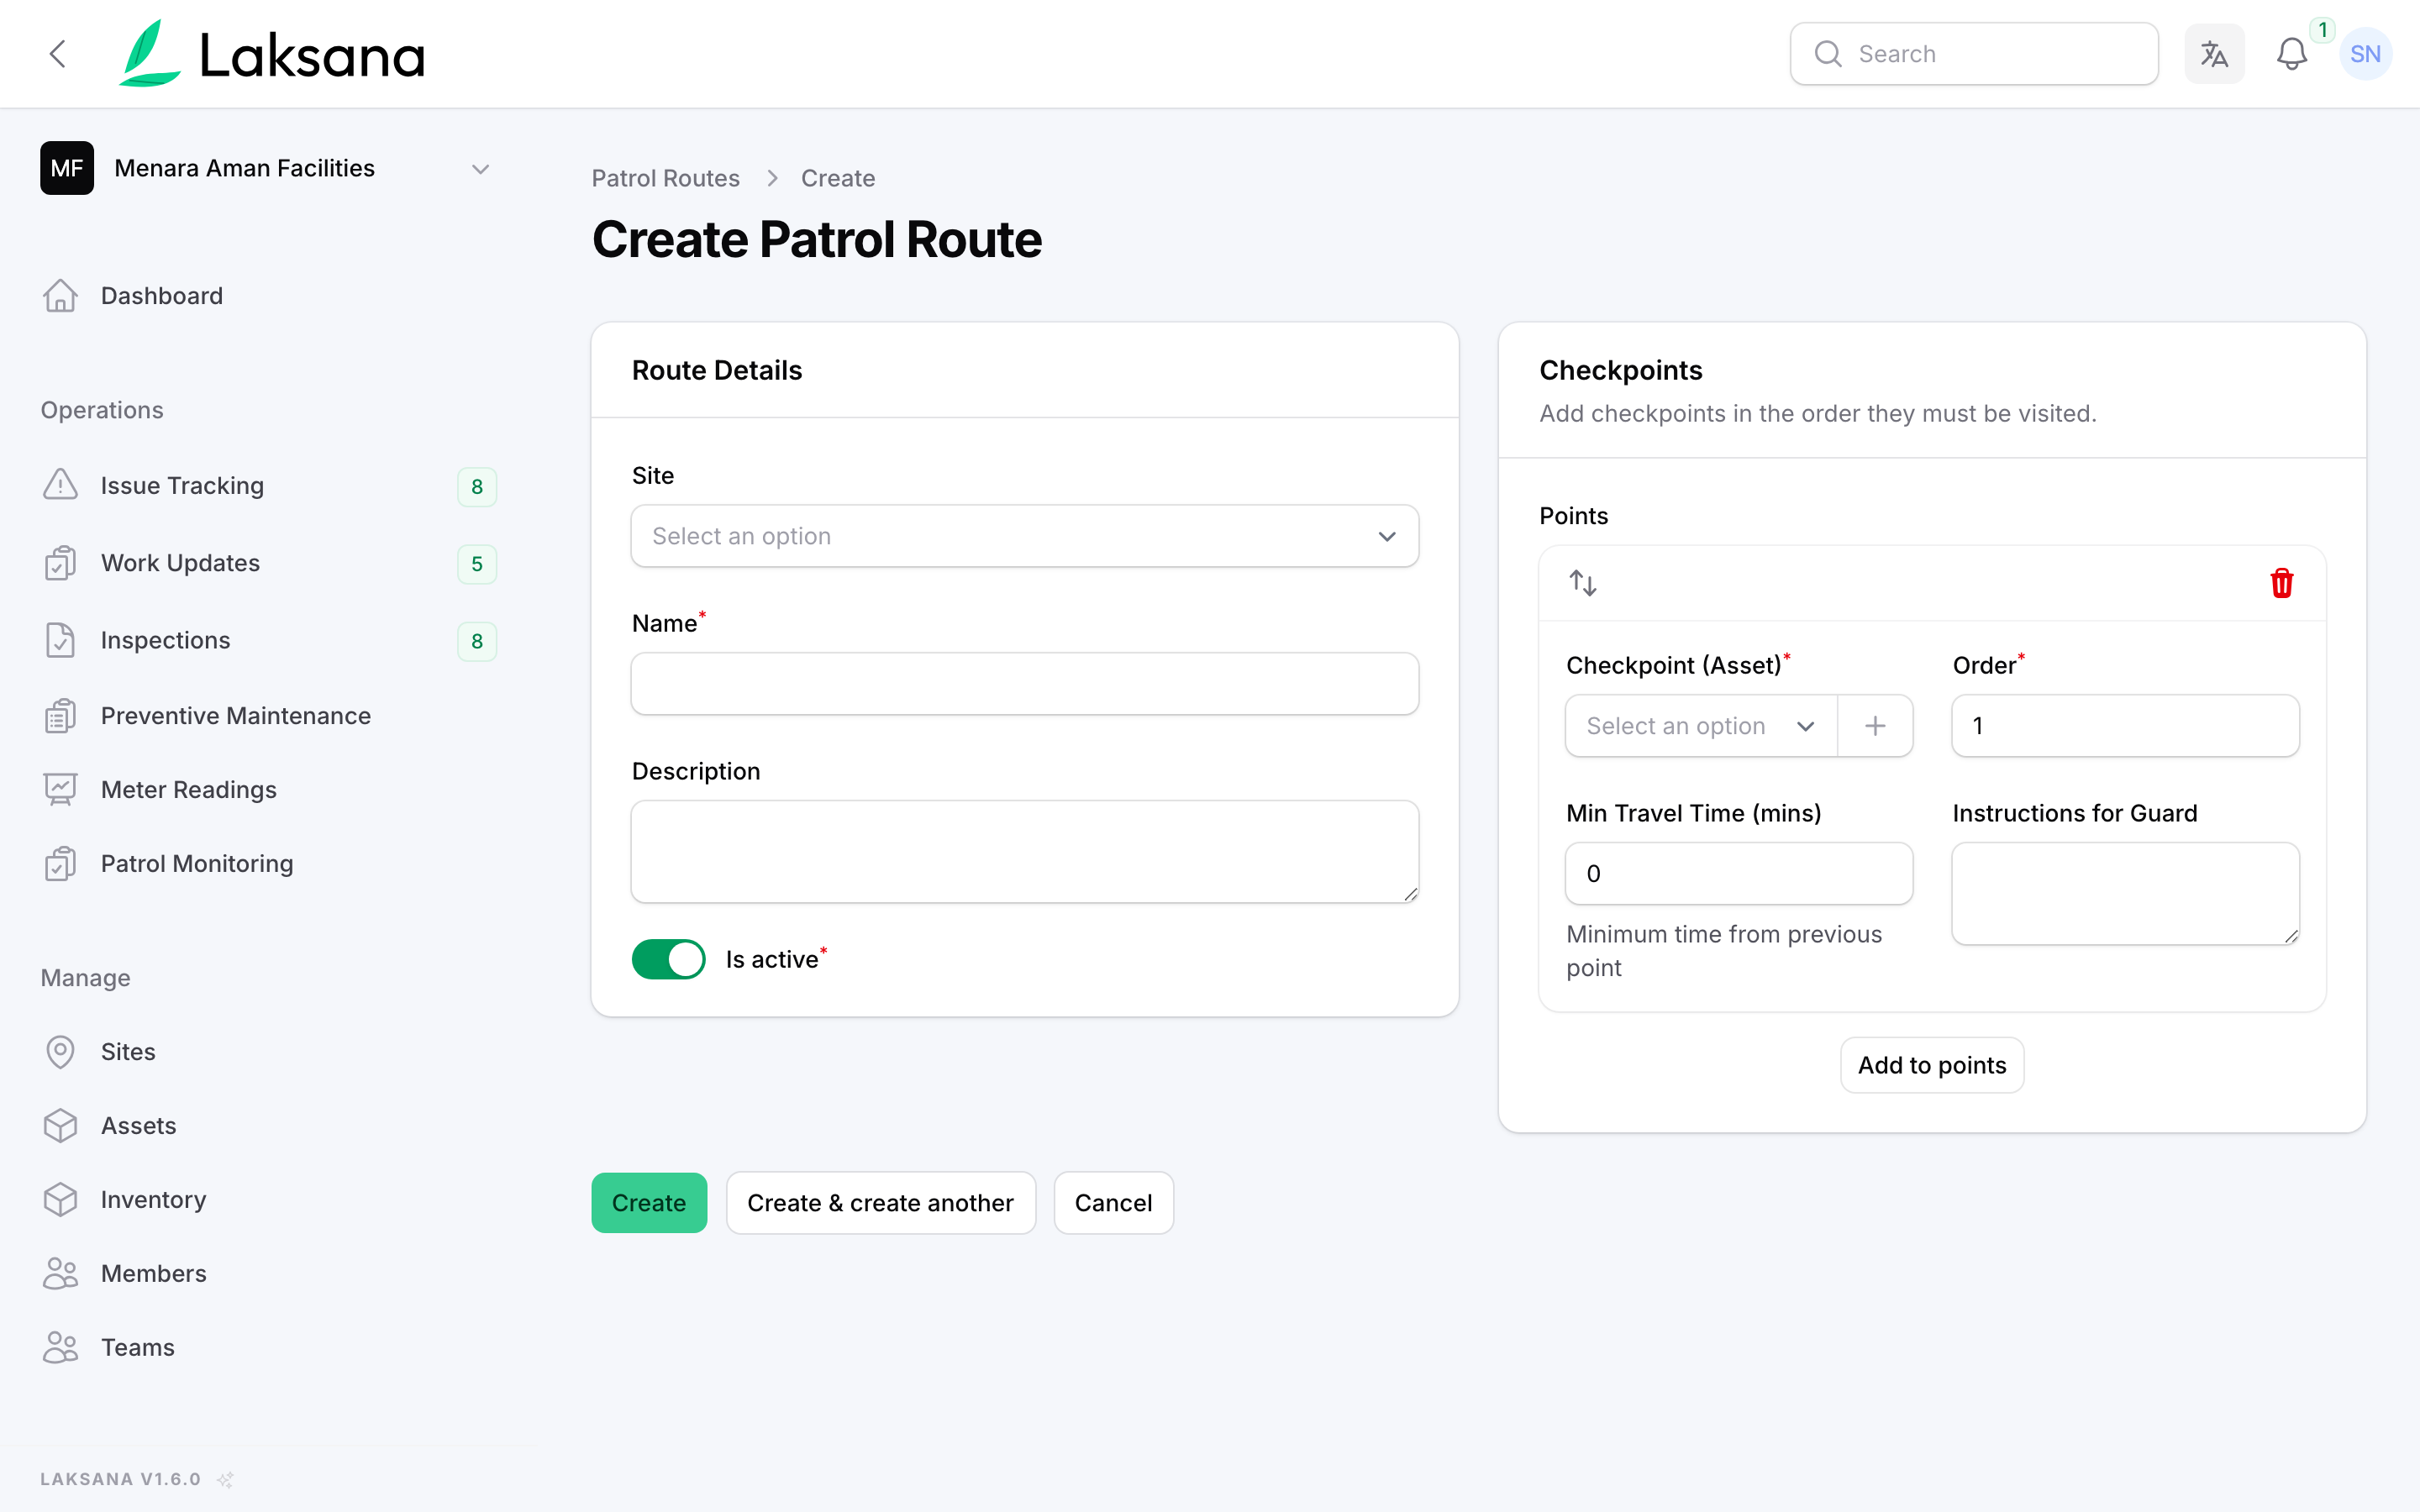This screenshot has width=2420, height=1512.
Task: Click the reorder arrows on checkpoint
Action: (x=1583, y=583)
